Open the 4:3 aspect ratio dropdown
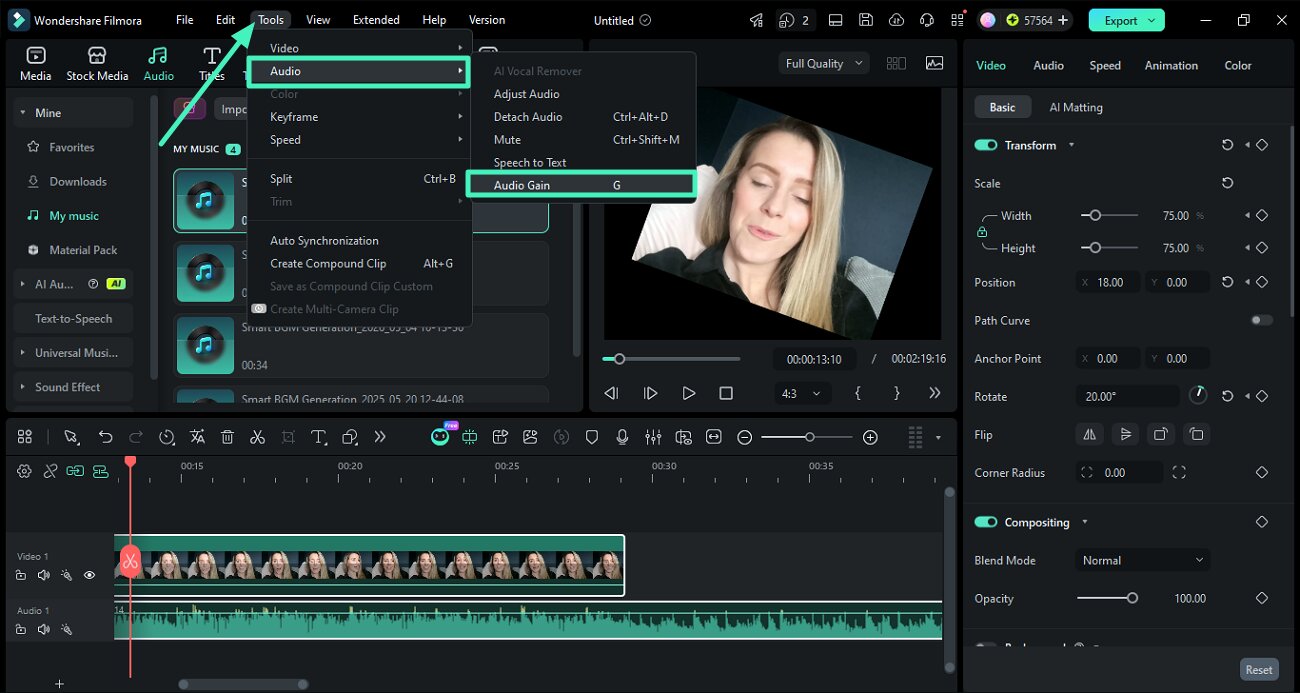Image resolution: width=1300 pixels, height=693 pixels. pos(801,394)
